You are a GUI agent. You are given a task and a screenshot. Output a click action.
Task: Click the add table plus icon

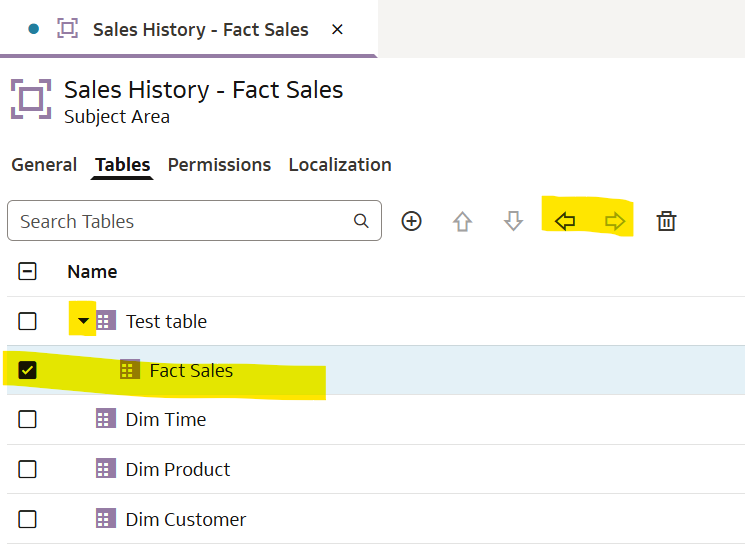pyautogui.click(x=411, y=221)
